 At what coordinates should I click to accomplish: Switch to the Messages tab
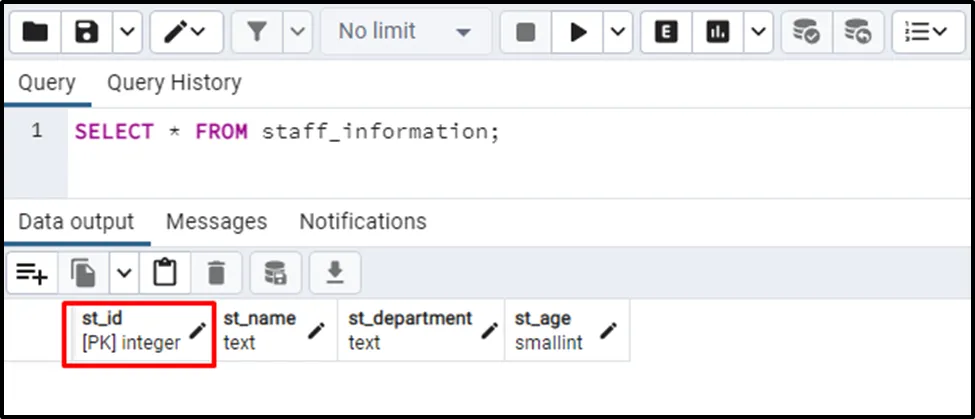pyautogui.click(x=216, y=221)
